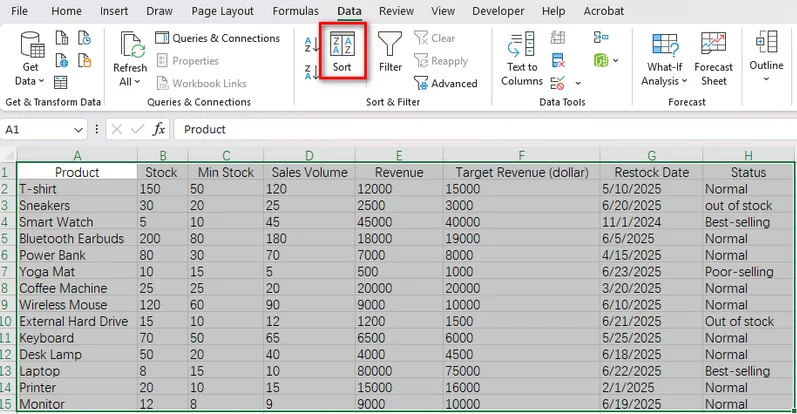Open the Developer tab

click(498, 11)
